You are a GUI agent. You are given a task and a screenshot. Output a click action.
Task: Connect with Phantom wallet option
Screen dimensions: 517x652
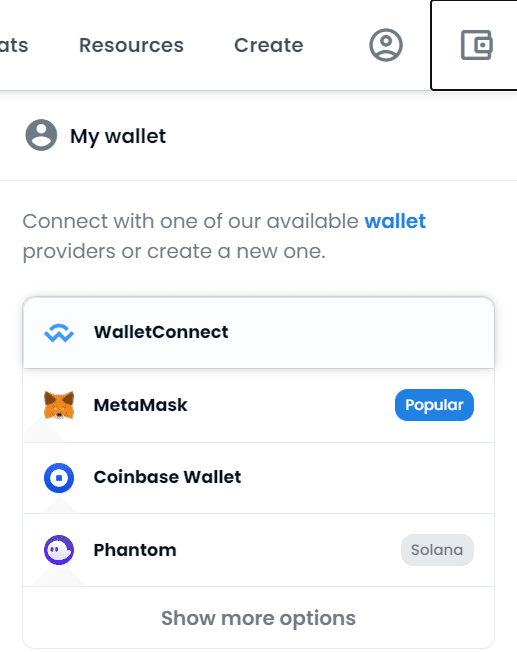click(x=259, y=550)
